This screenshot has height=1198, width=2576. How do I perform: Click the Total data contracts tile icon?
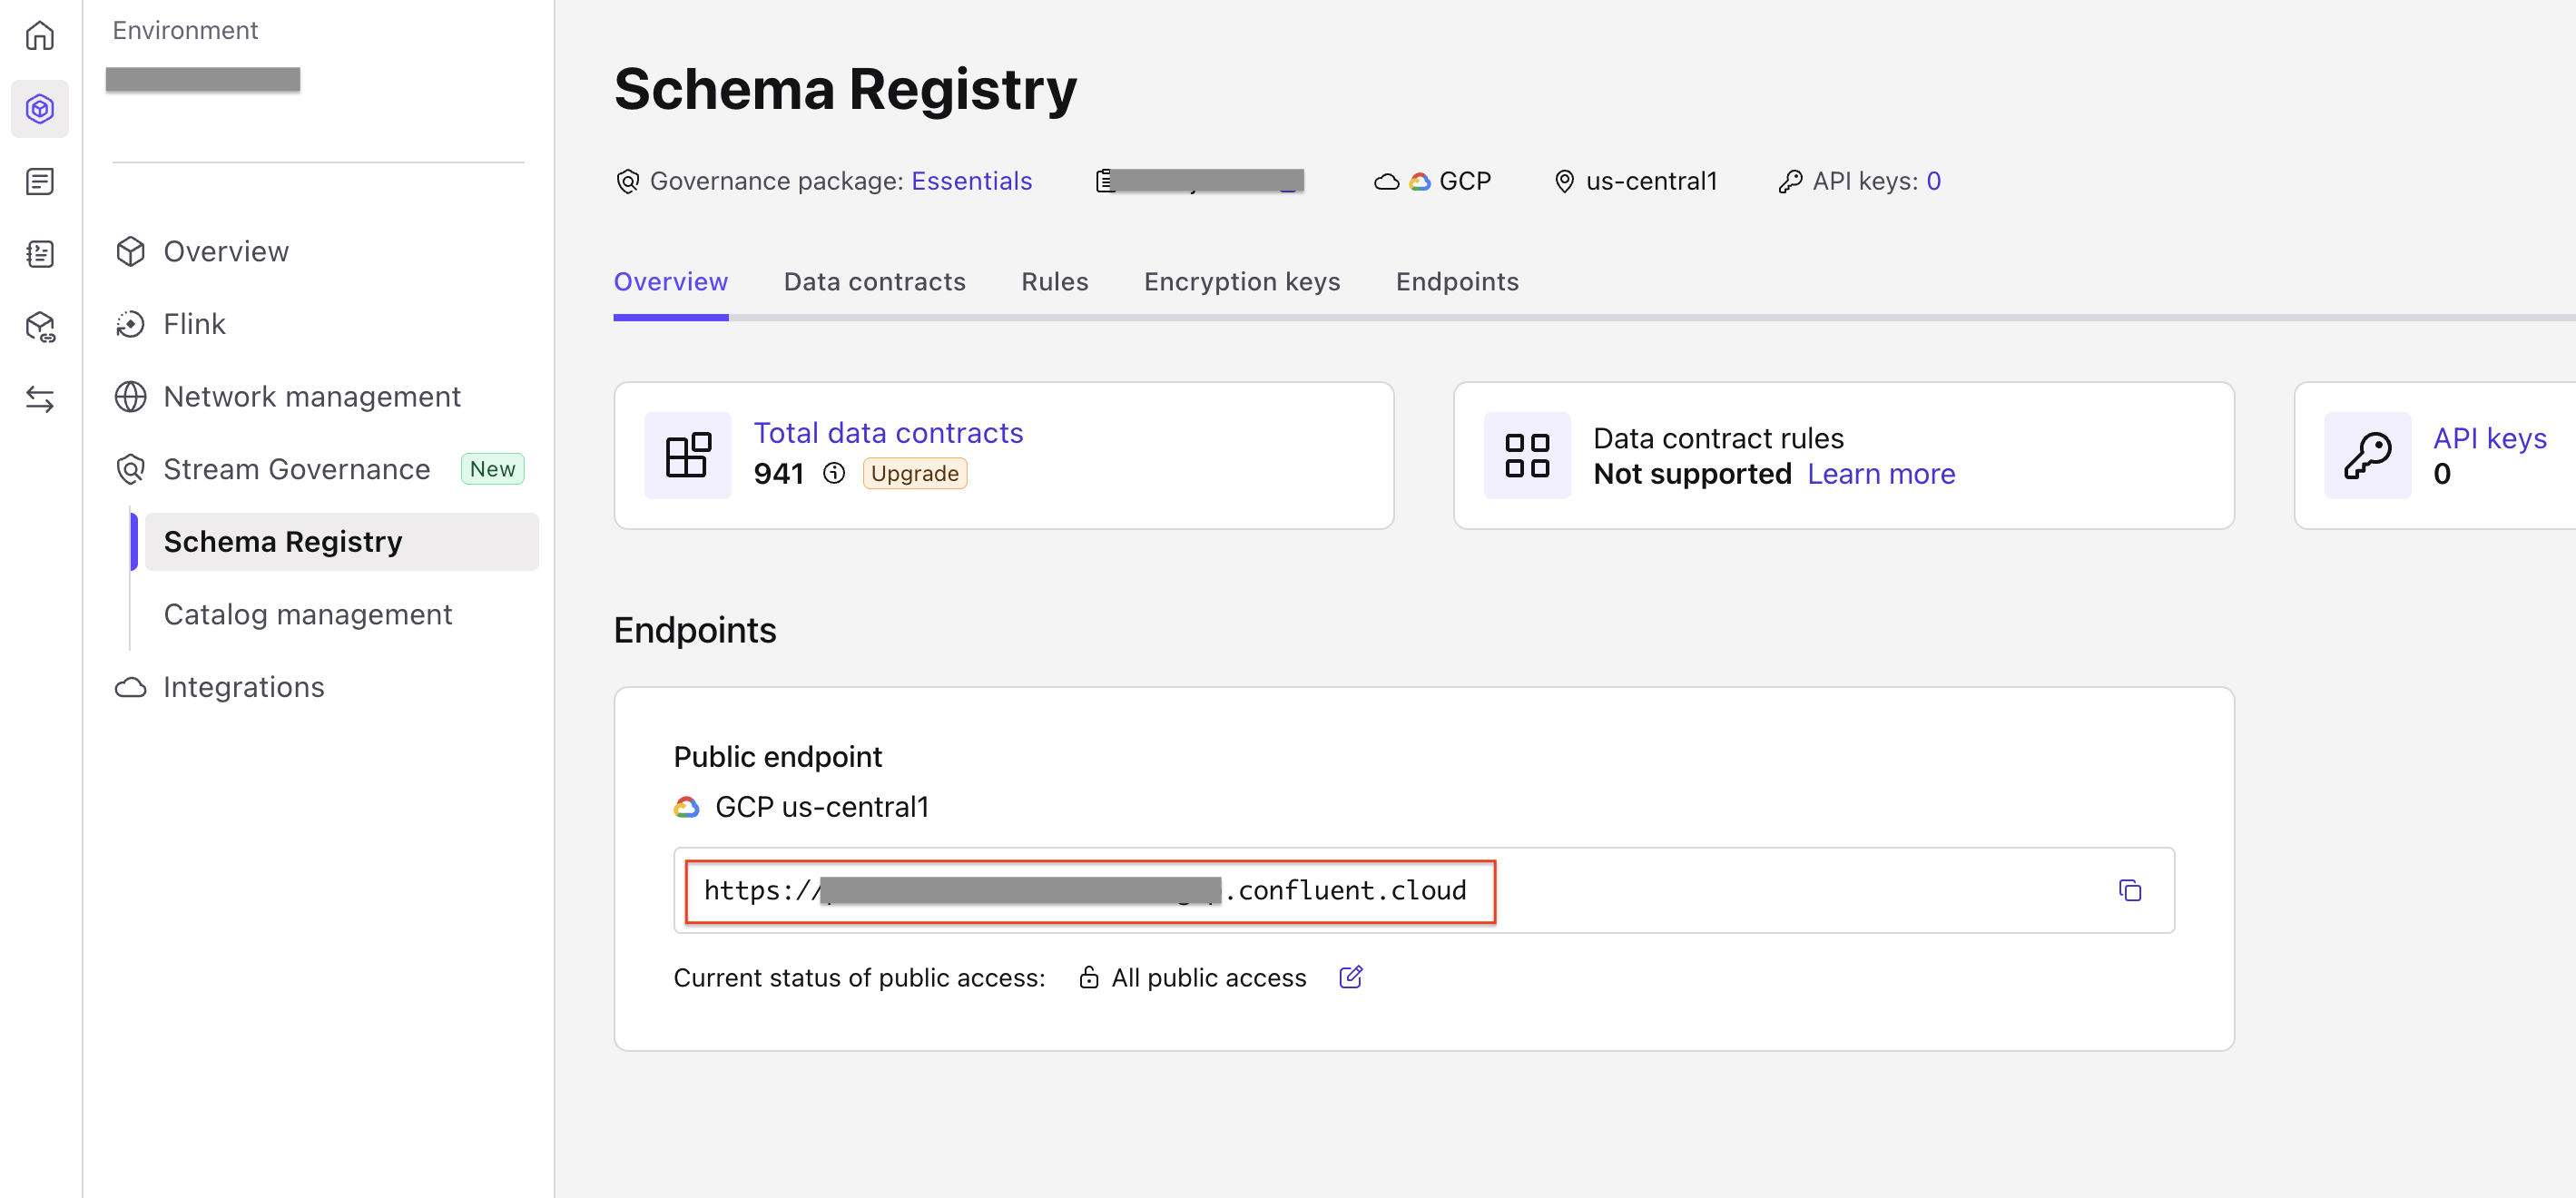(688, 456)
